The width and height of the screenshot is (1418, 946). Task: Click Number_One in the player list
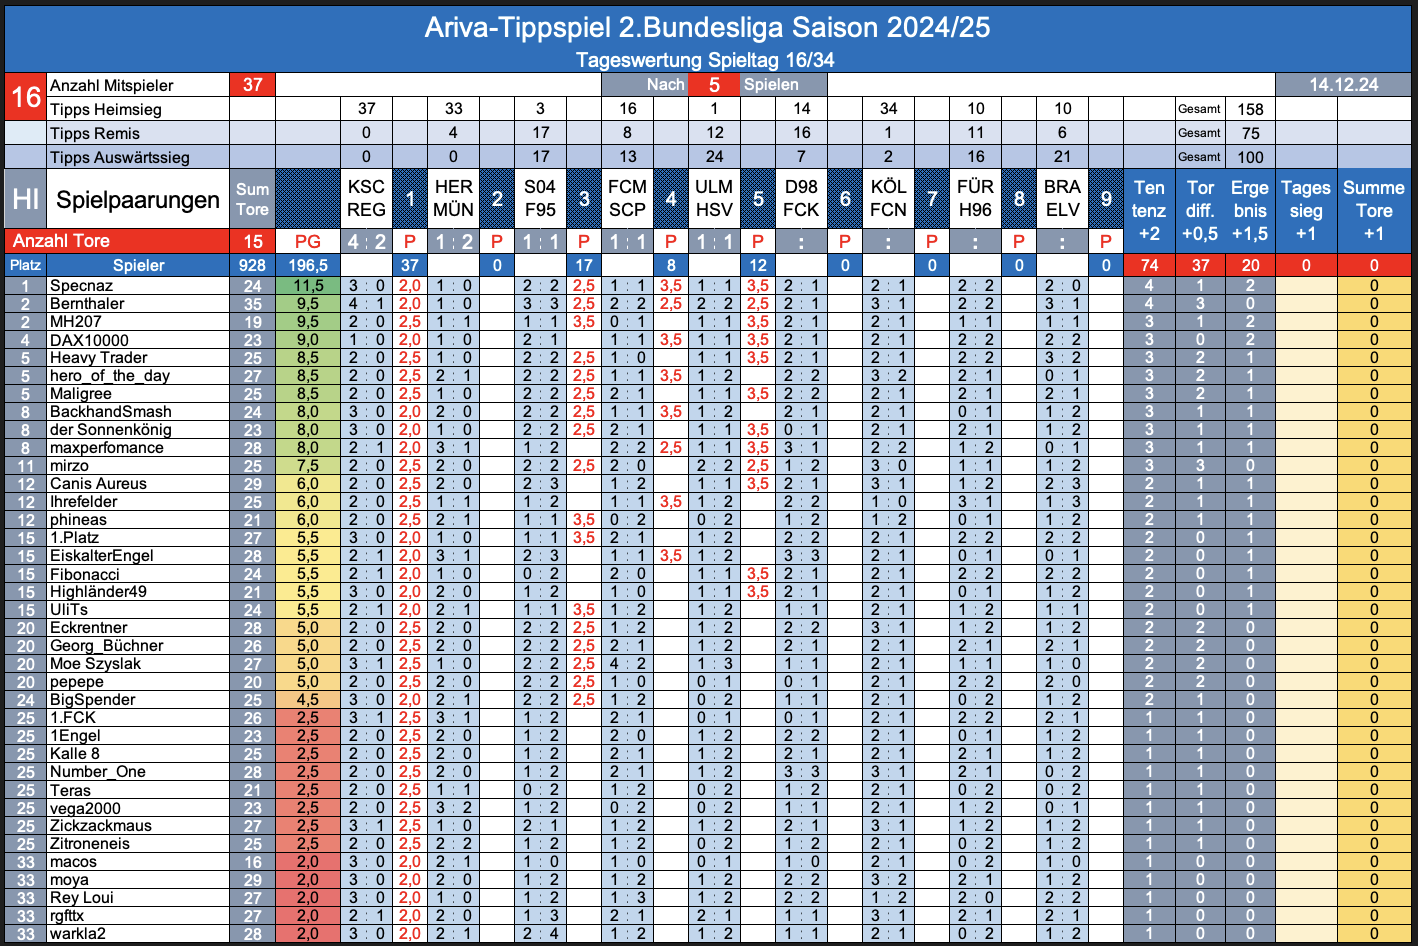[138, 772]
